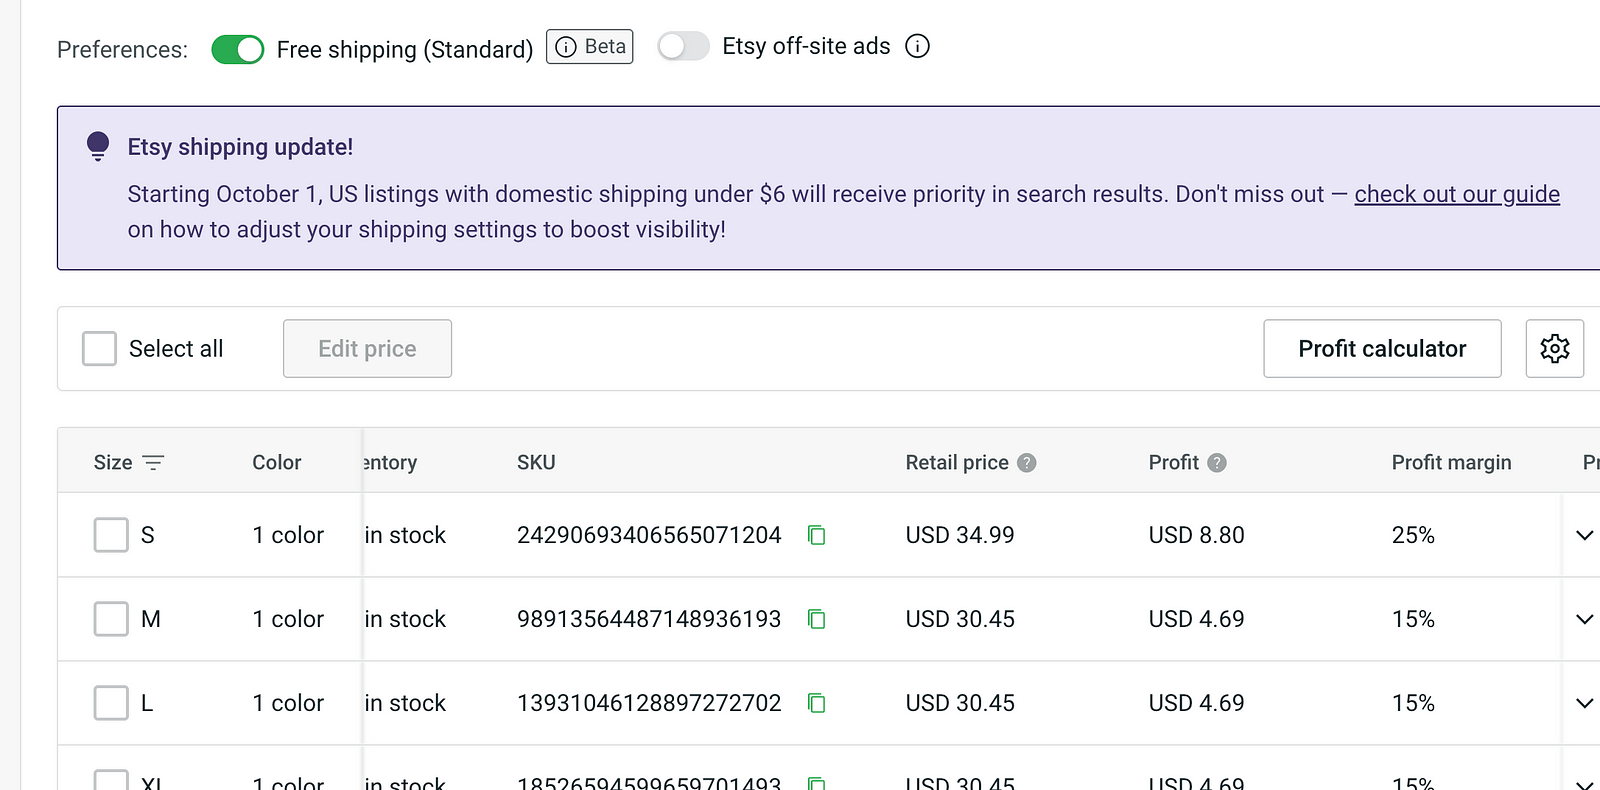This screenshot has height=790, width=1600.
Task: Click the Profit column help icon
Action: pos(1216,462)
